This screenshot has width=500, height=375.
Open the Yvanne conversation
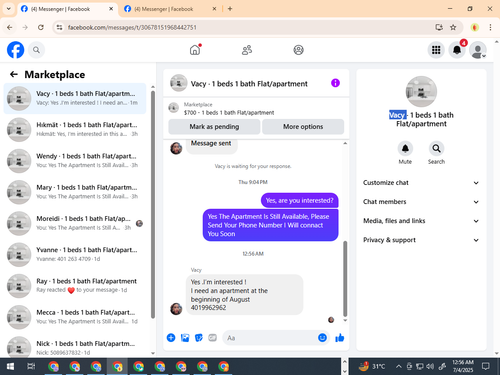point(75,254)
